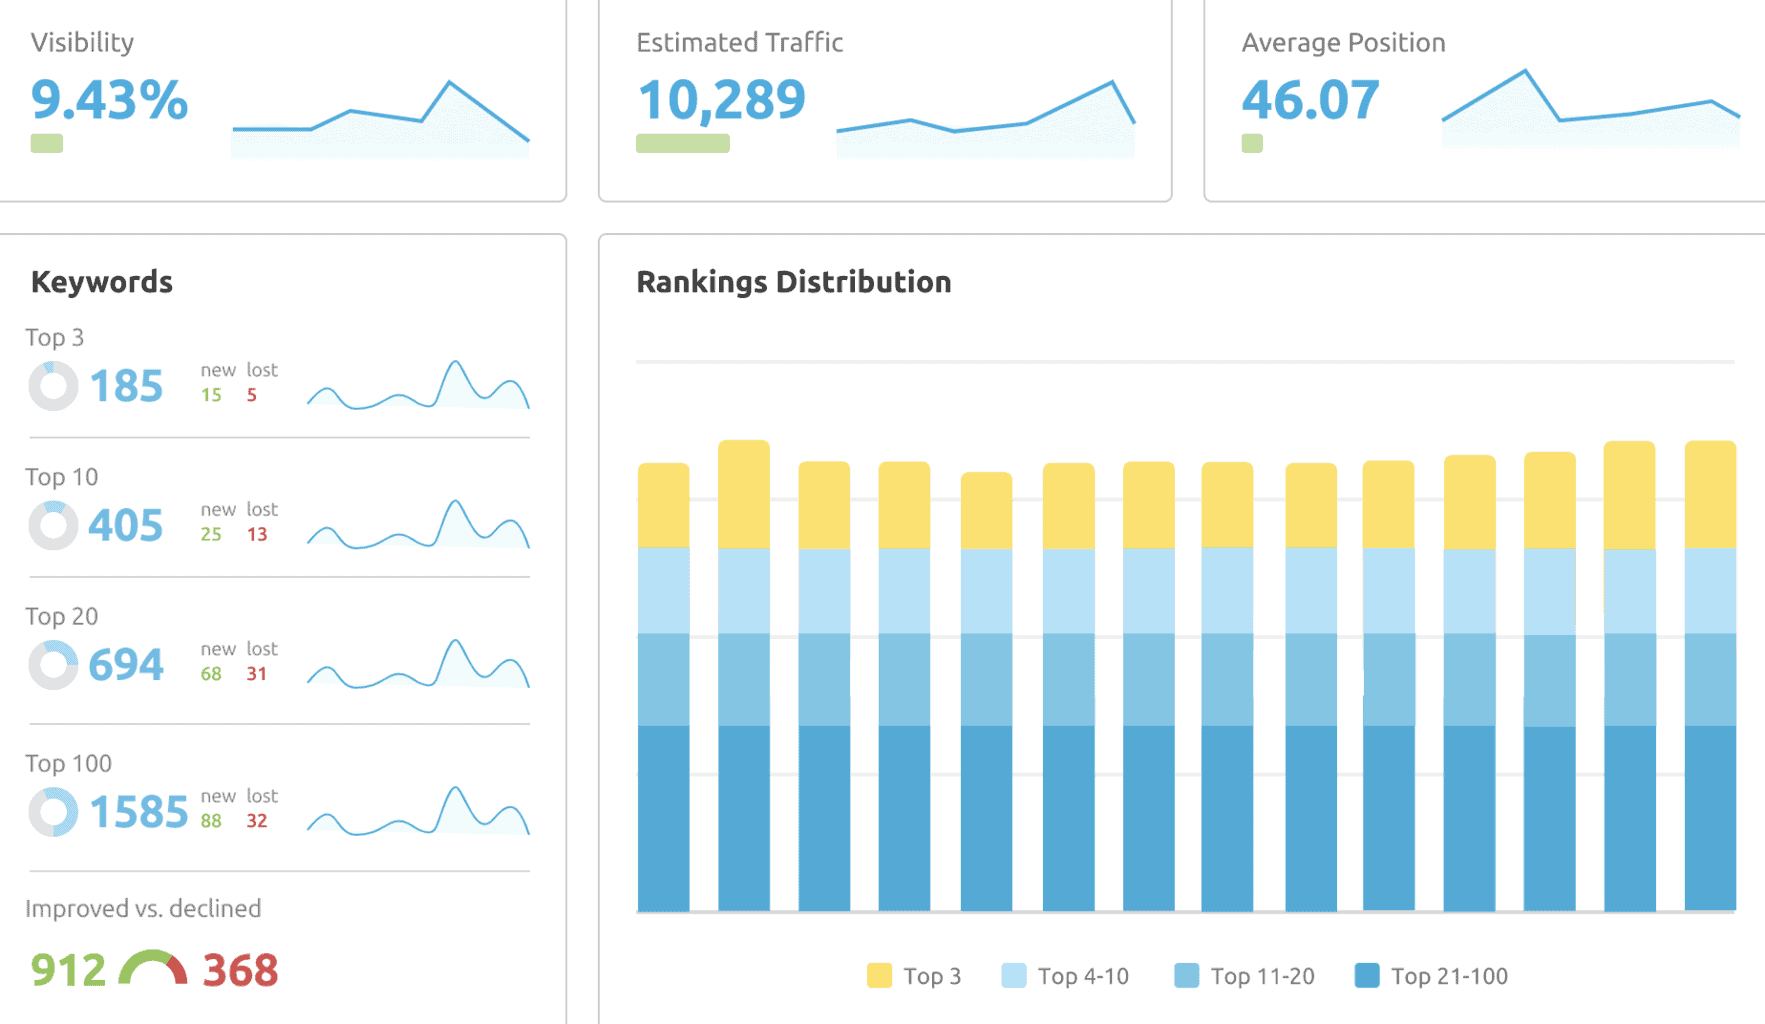Click the Top 100 donut chart icon
The height and width of the screenshot is (1024, 1765).
pos(53,812)
